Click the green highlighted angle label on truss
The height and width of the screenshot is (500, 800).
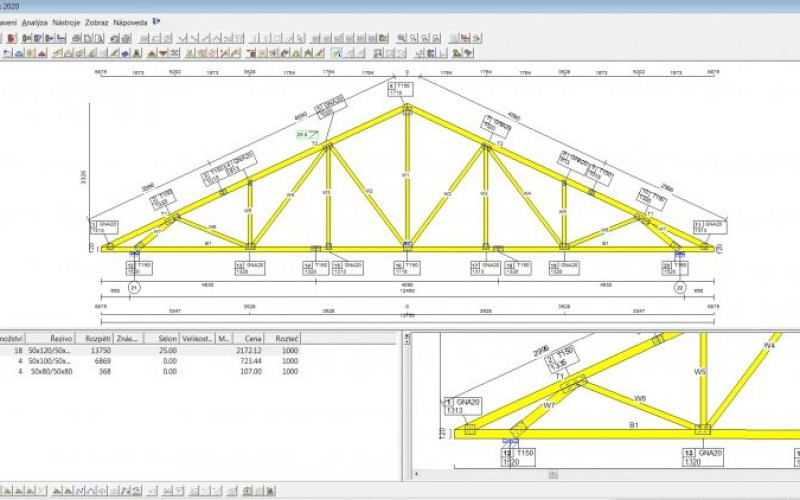308,135
